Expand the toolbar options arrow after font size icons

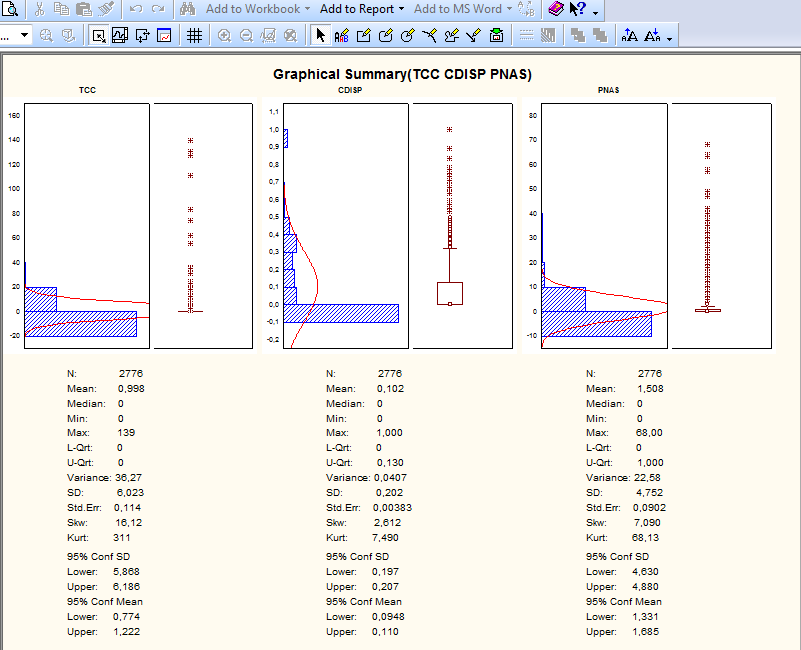[668, 37]
